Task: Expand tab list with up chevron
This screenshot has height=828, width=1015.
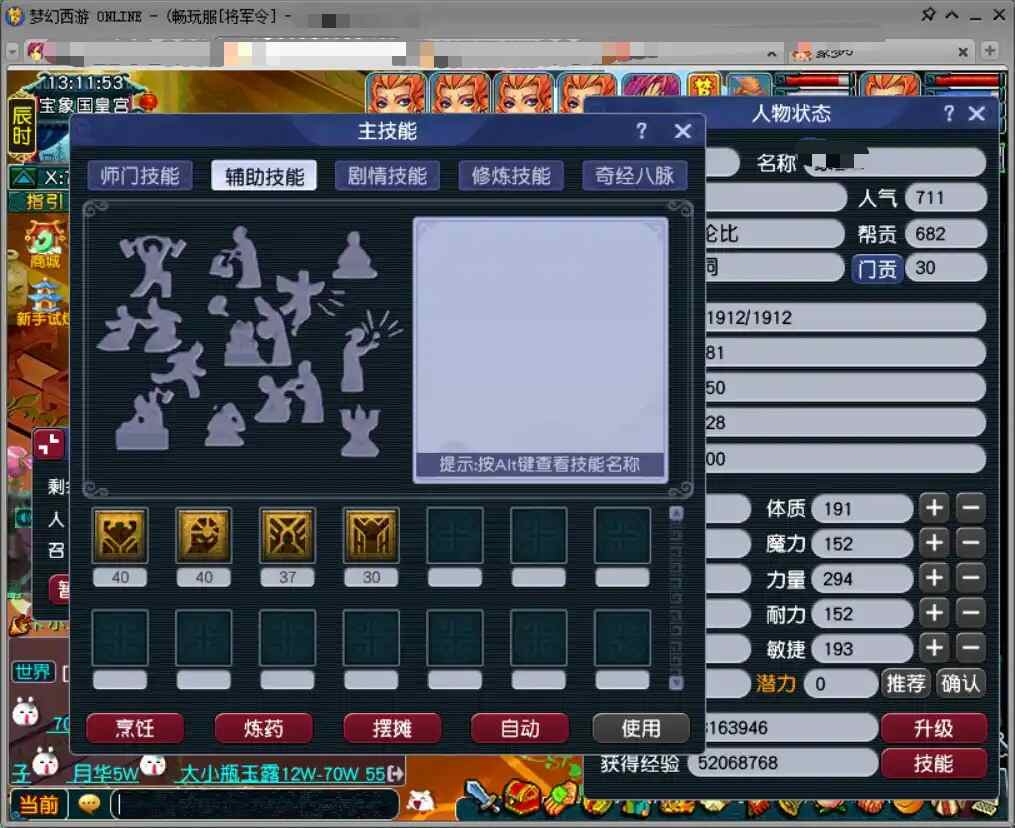Action: [771, 53]
